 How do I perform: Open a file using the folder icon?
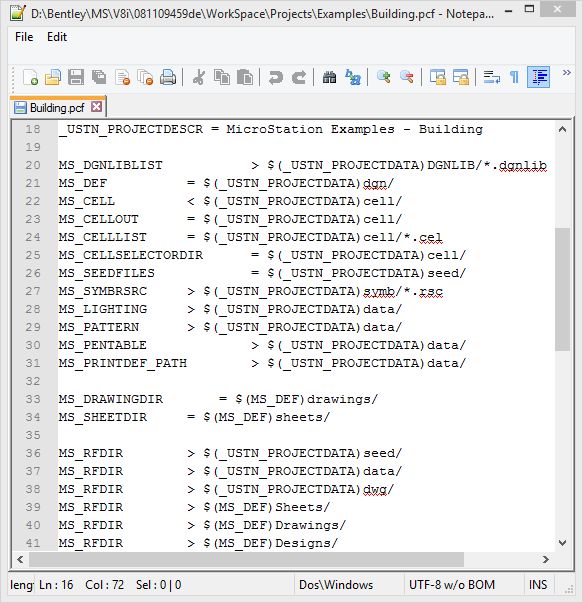pos(53,77)
